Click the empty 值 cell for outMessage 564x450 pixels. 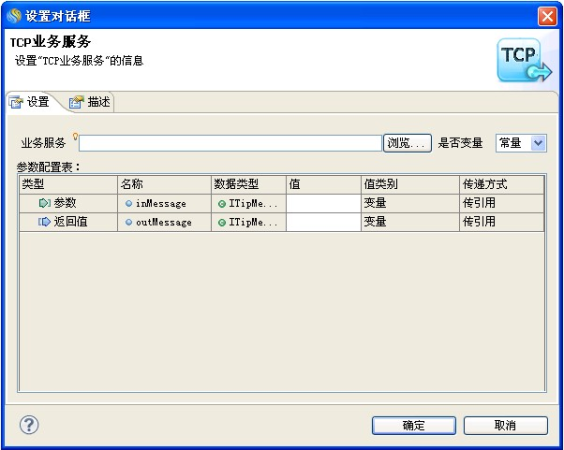click(323, 222)
